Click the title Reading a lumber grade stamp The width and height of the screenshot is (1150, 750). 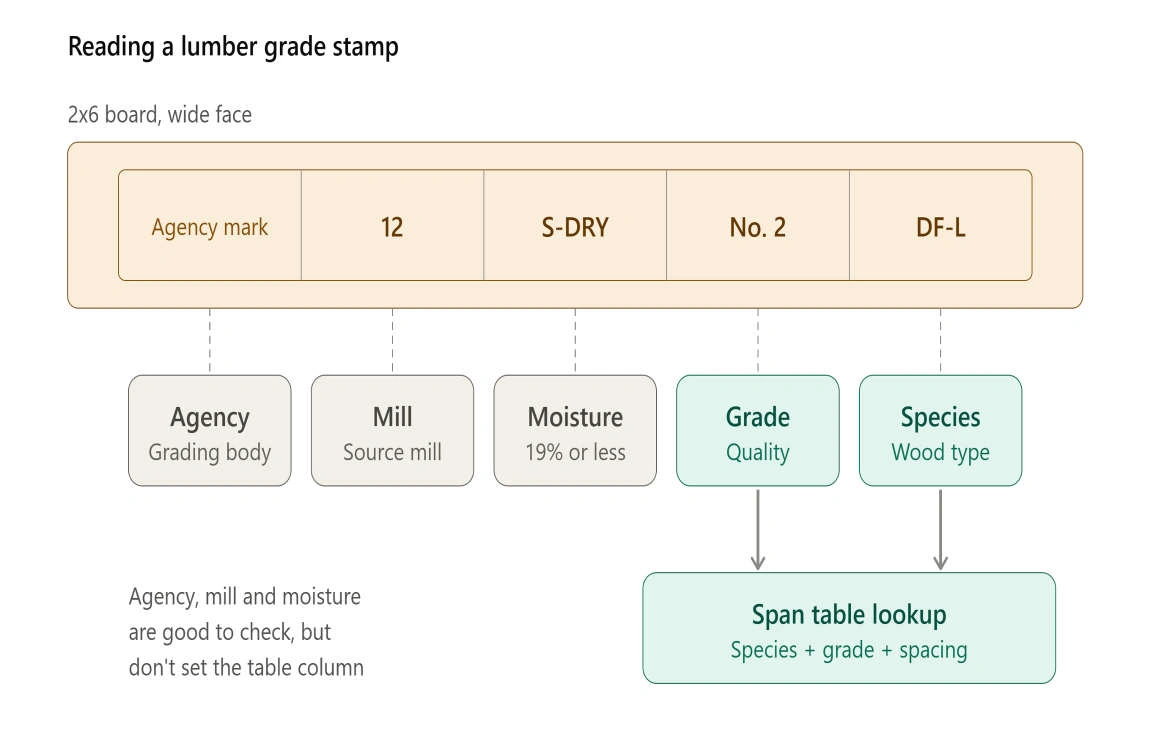click(x=233, y=47)
